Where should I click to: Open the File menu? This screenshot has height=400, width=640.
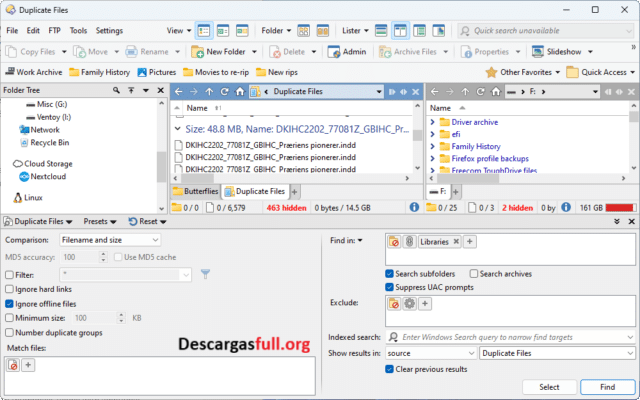12,31
